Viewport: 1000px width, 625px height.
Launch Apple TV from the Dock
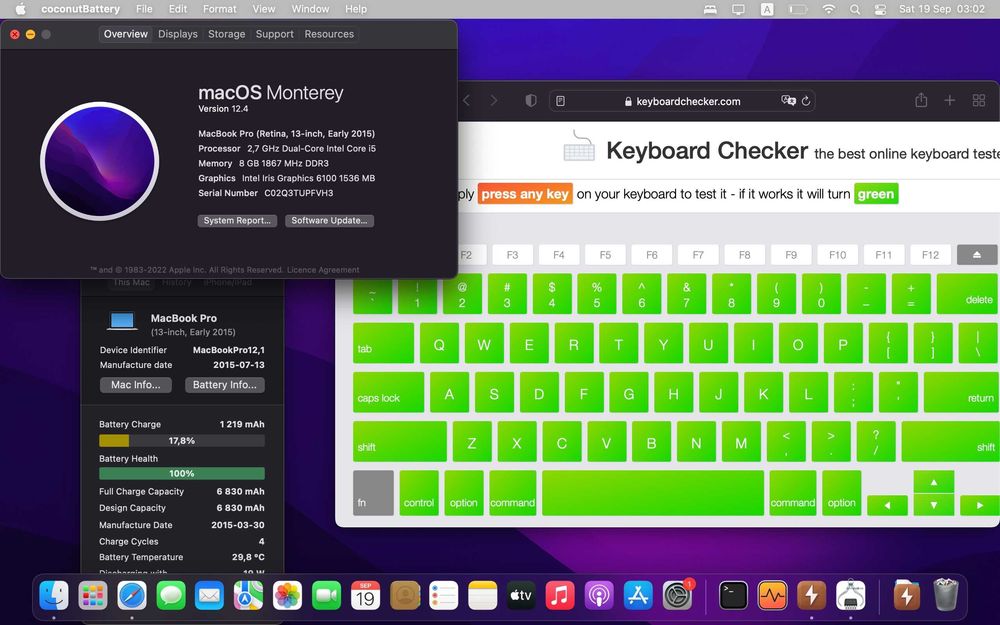521,596
